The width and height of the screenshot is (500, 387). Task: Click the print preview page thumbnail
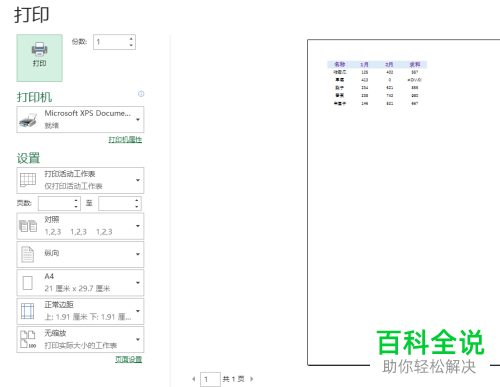pos(404,202)
